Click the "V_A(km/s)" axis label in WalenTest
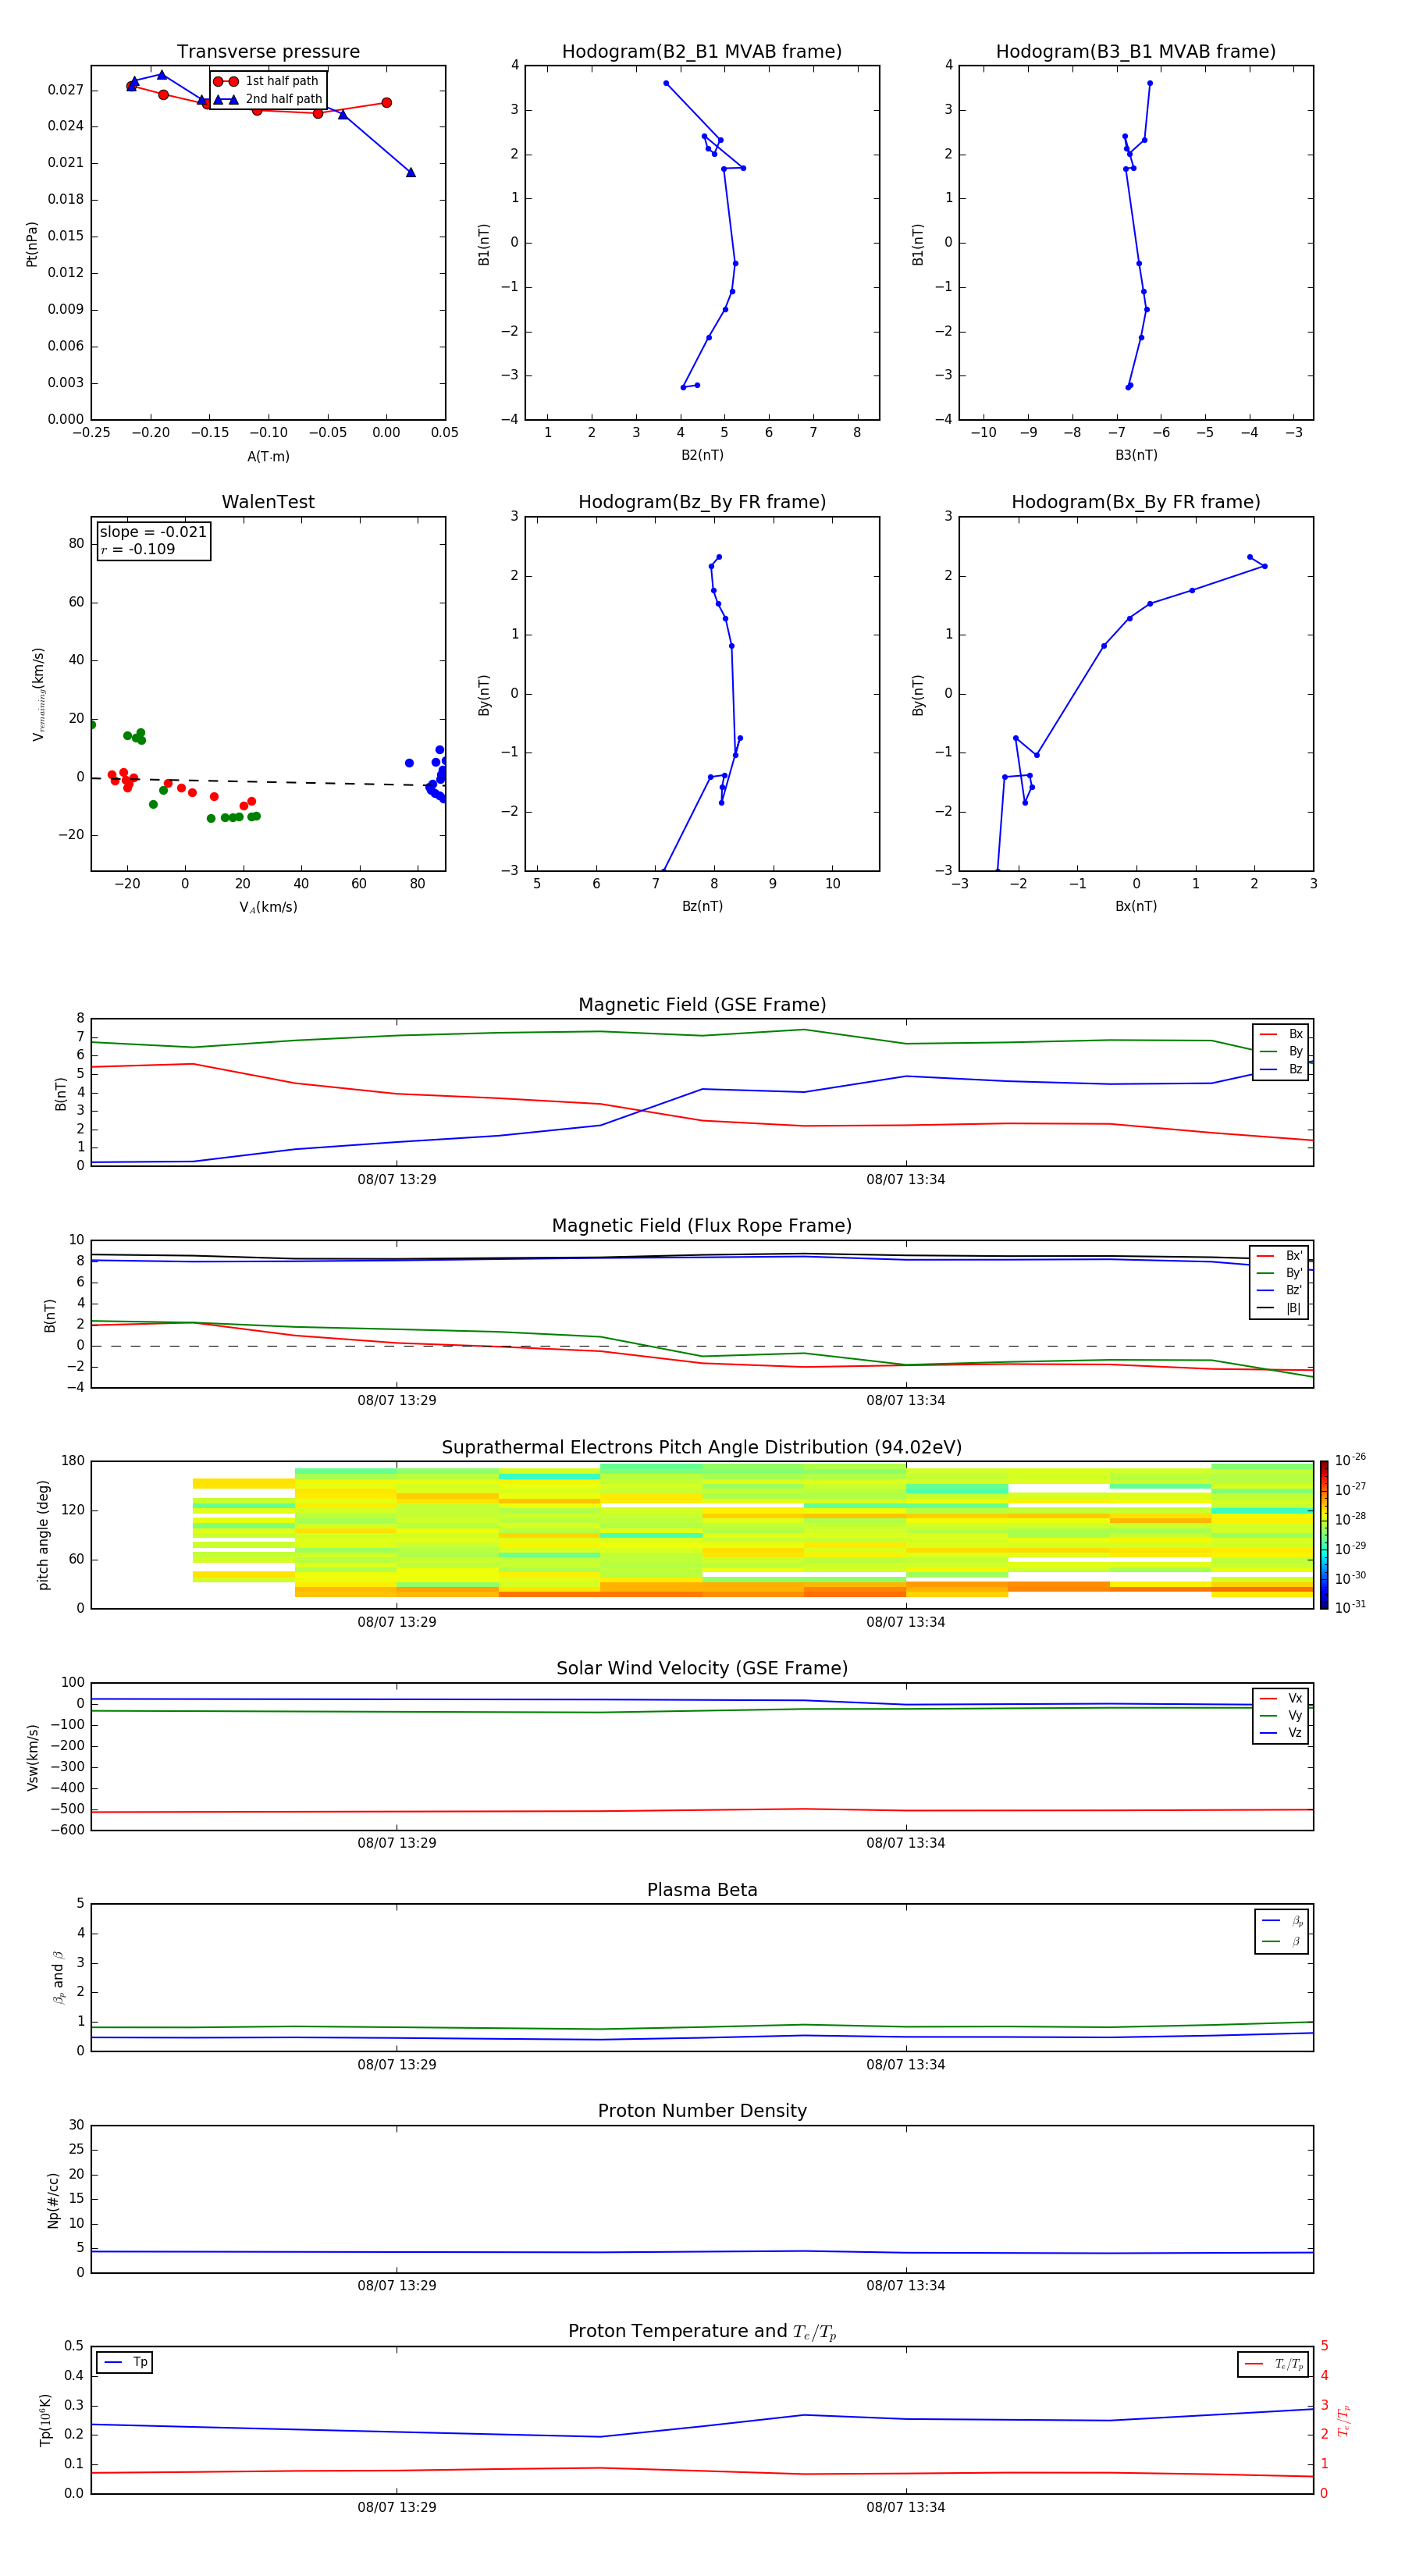The image size is (1405, 2576). pos(268,908)
